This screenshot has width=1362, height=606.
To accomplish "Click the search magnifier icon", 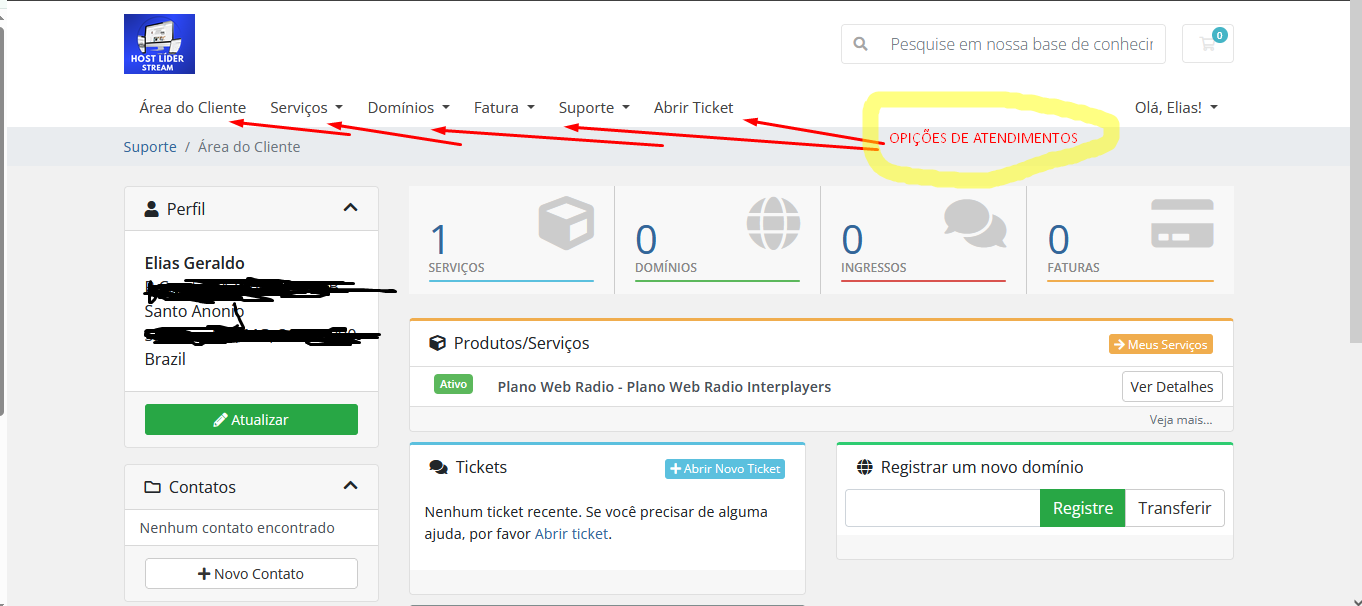I will [860, 44].
